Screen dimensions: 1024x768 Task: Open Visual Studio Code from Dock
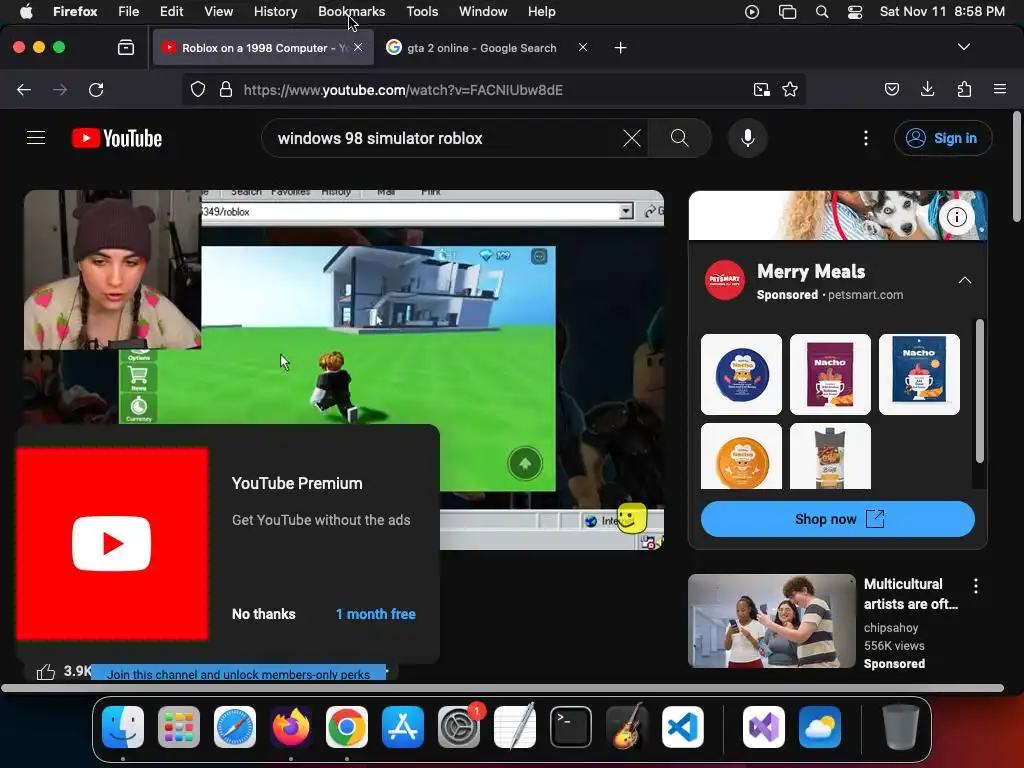(x=682, y=727)
